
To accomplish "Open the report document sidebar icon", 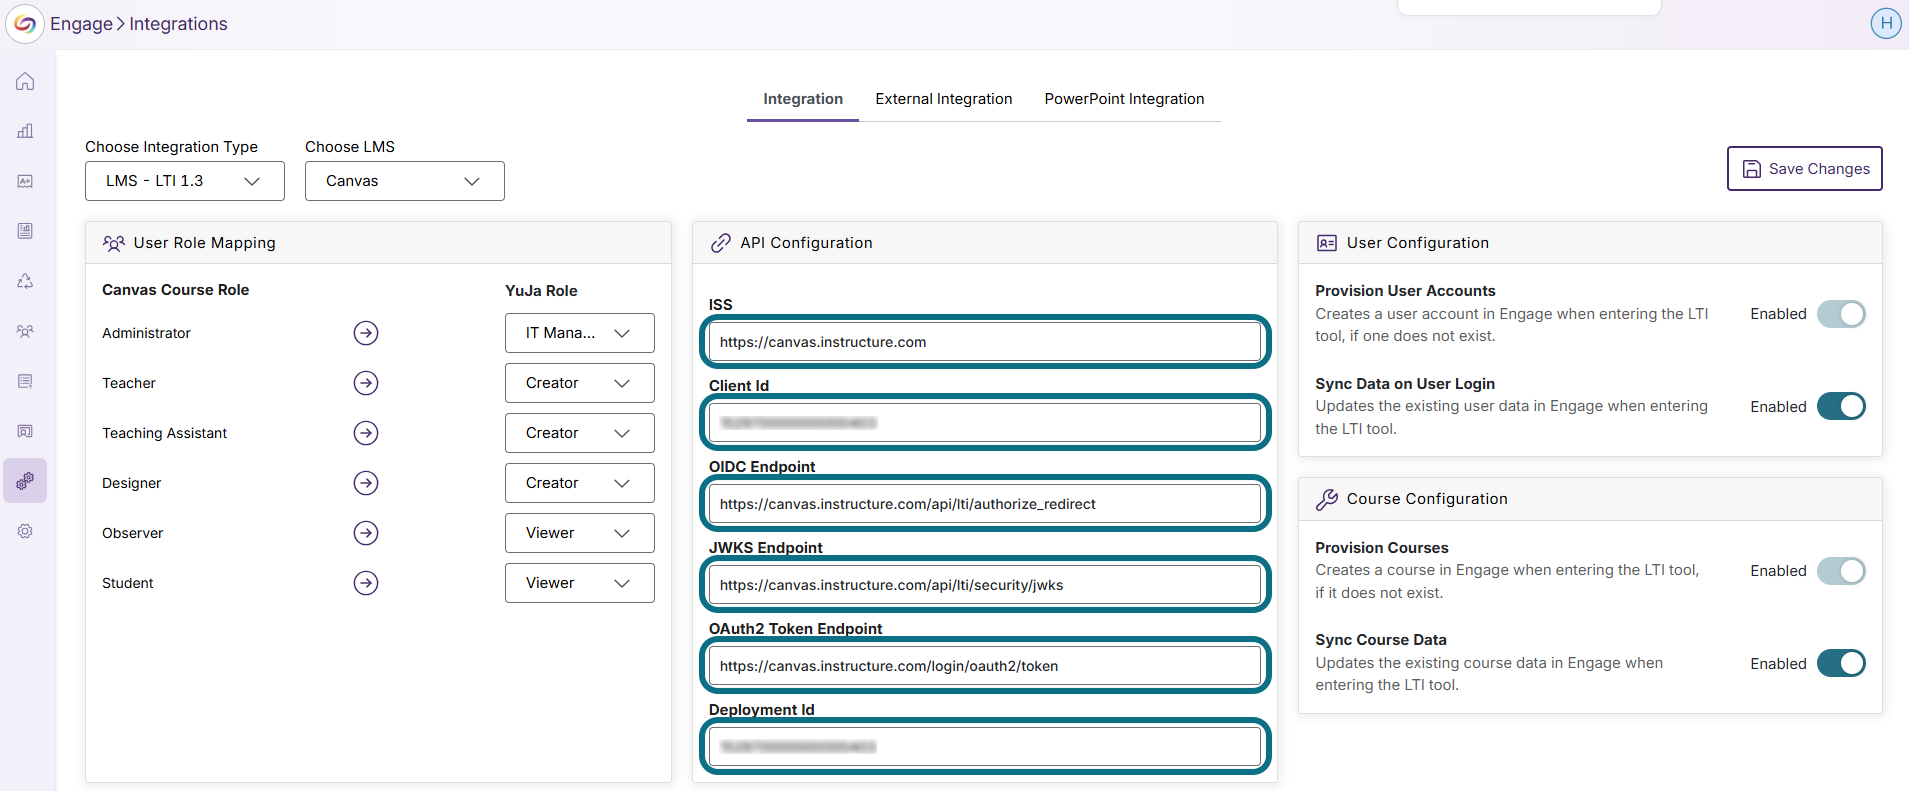I will point(25,231).
